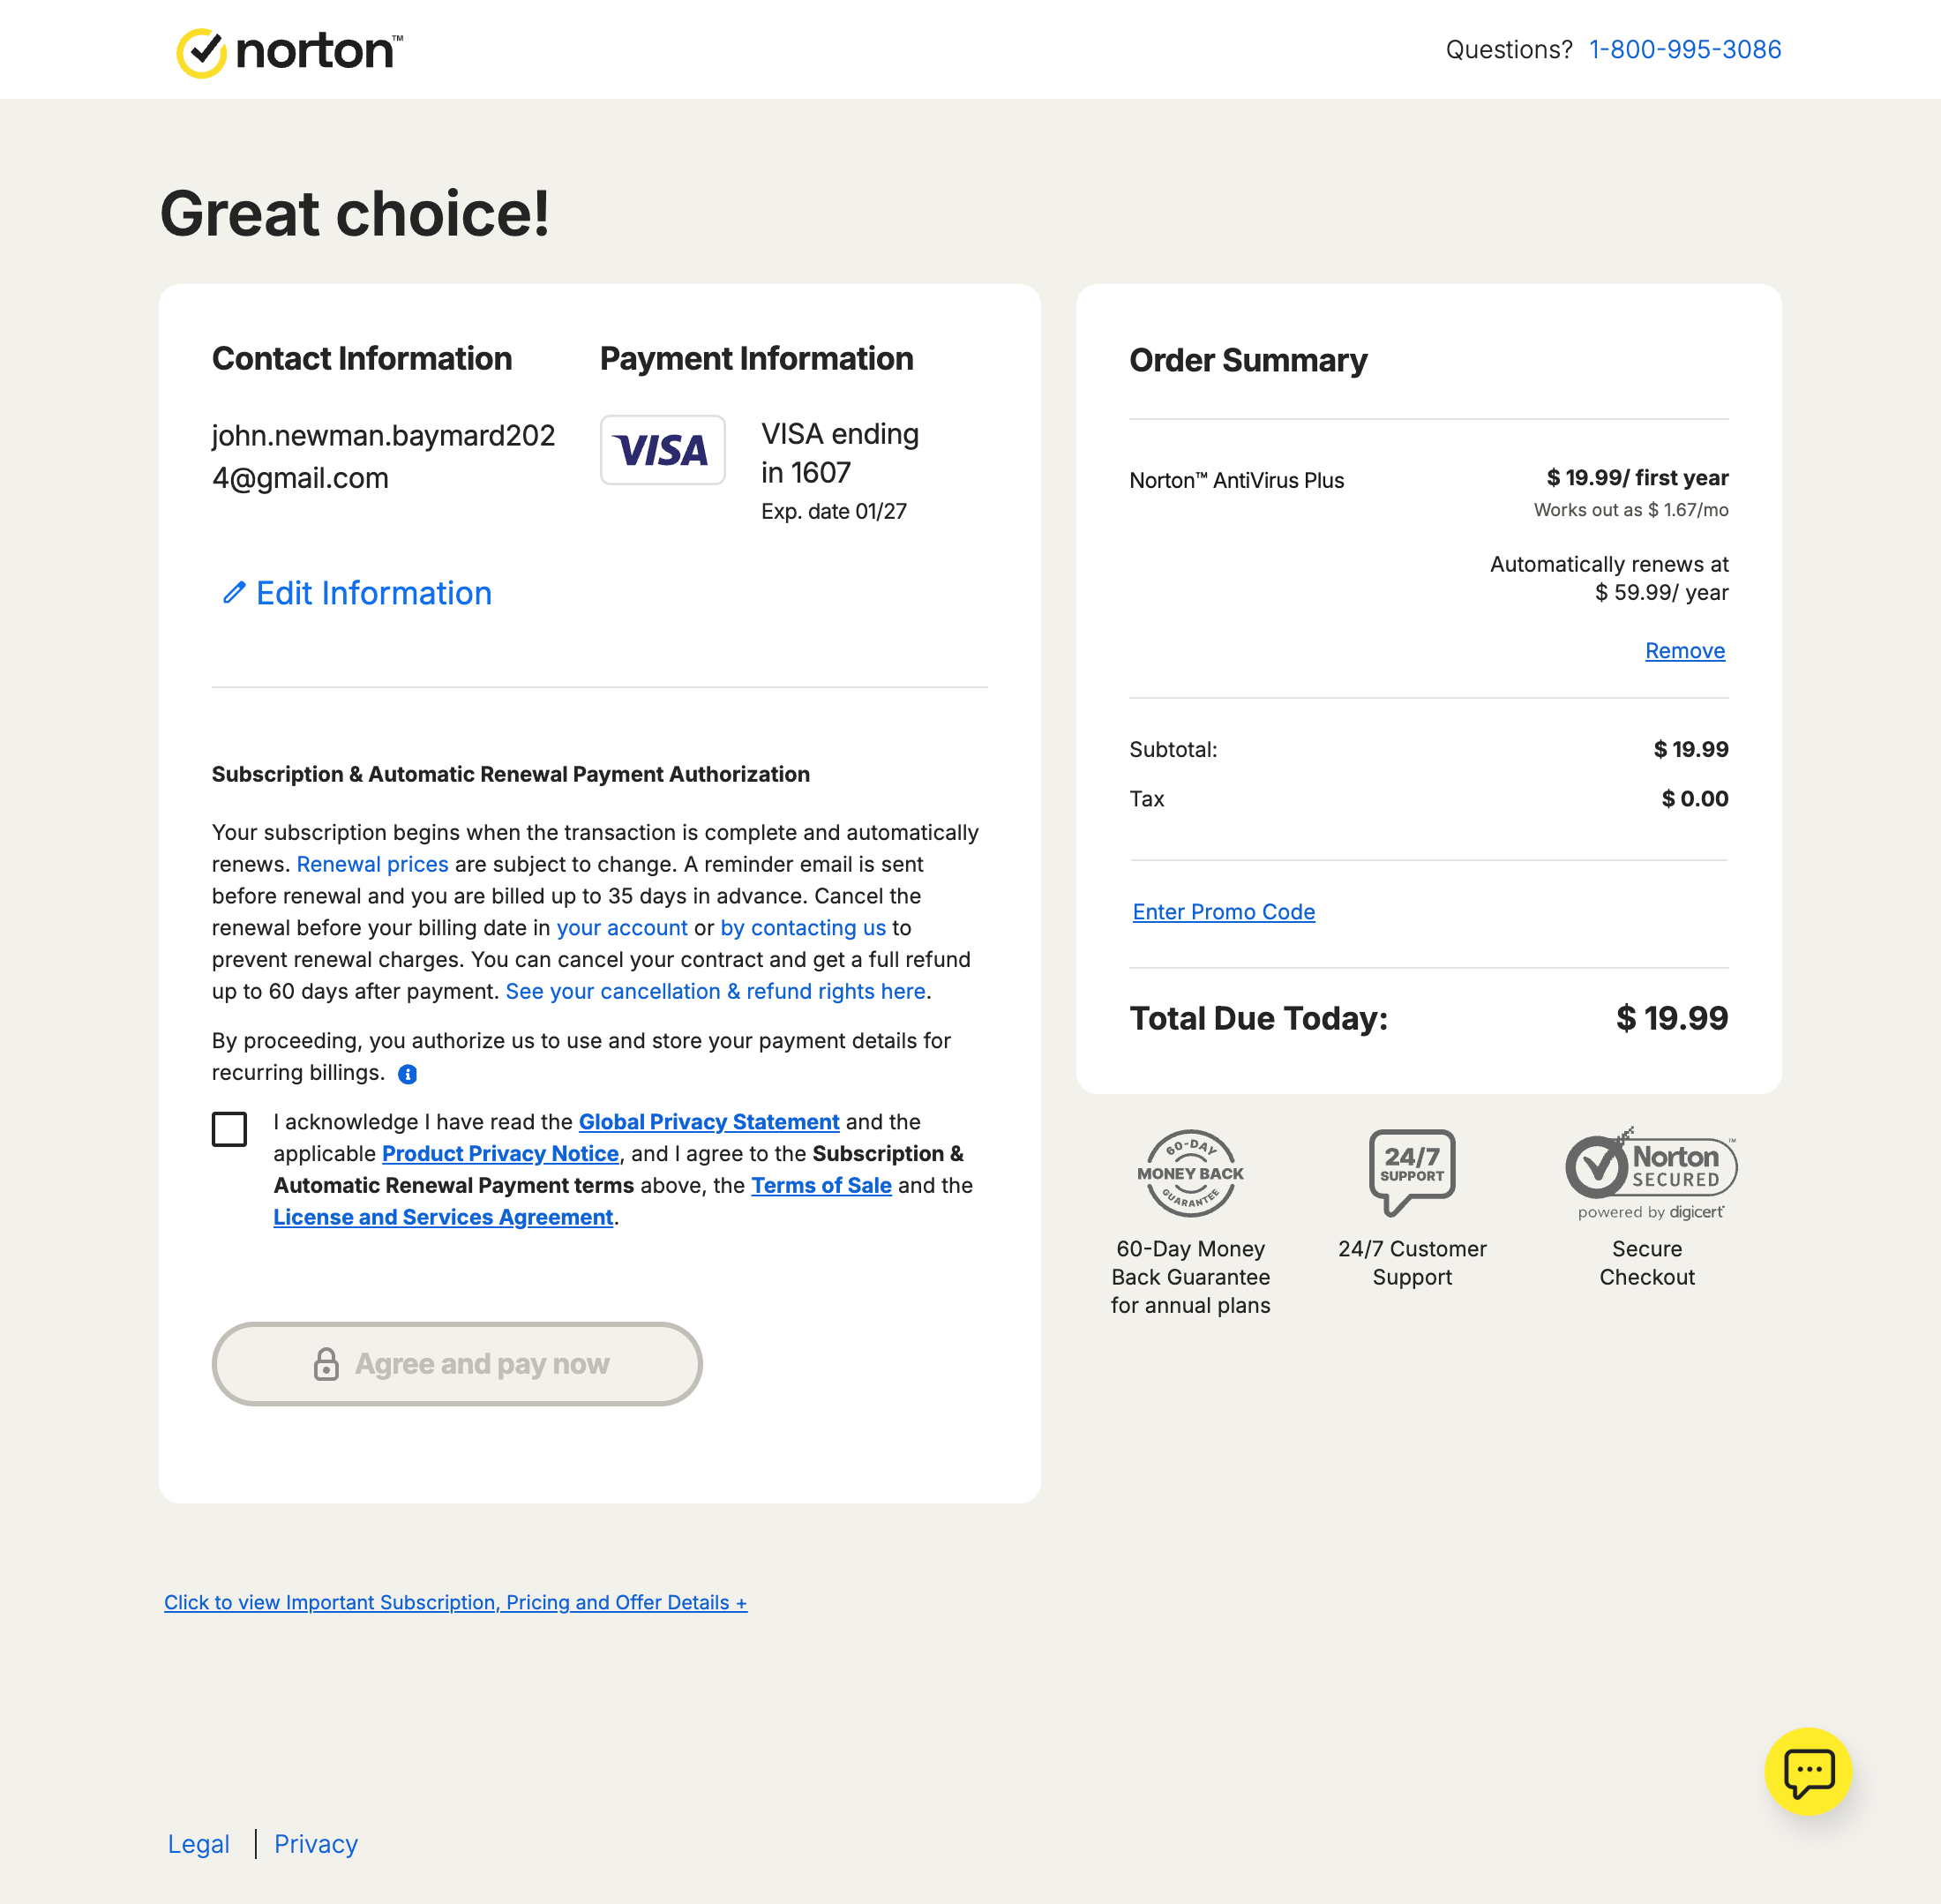The height and width of the screenshot is (1904, 1941).
Task: Open the Terms of Sale
Action: click(x=821, y=1185)
